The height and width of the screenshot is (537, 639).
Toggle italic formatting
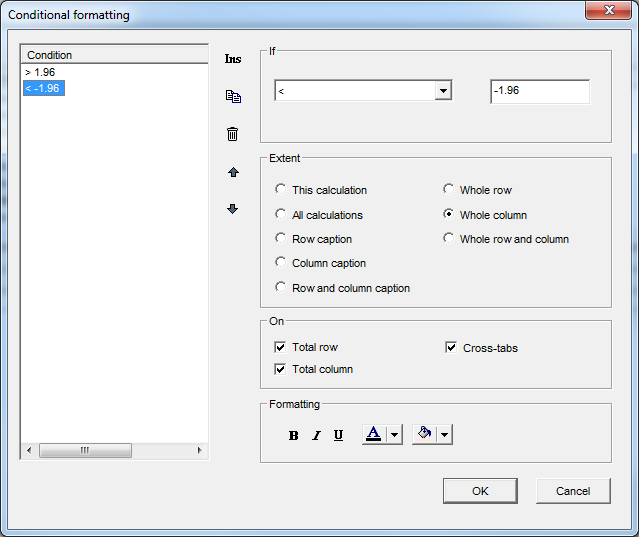316,435
